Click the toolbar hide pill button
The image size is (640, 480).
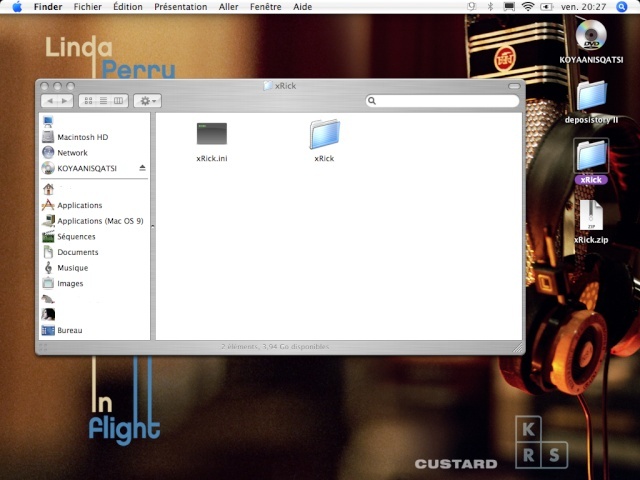(x=514, y=86)
